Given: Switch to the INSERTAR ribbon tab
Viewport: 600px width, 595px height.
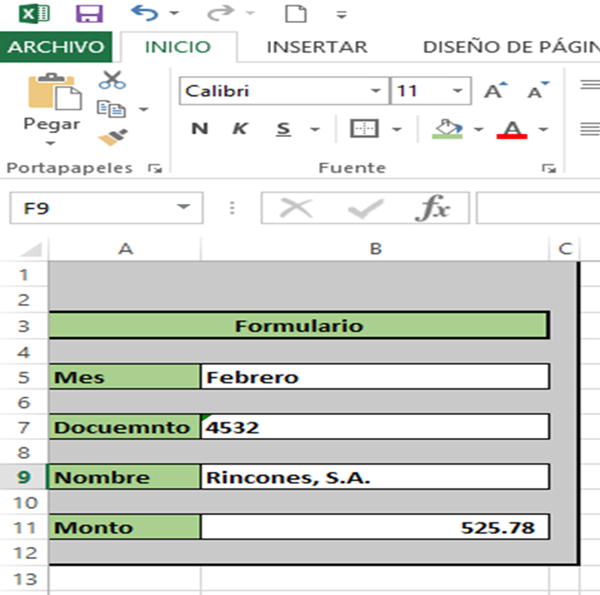Looking at the screenshot, I should pyautogui.click(x=317, y=47).
